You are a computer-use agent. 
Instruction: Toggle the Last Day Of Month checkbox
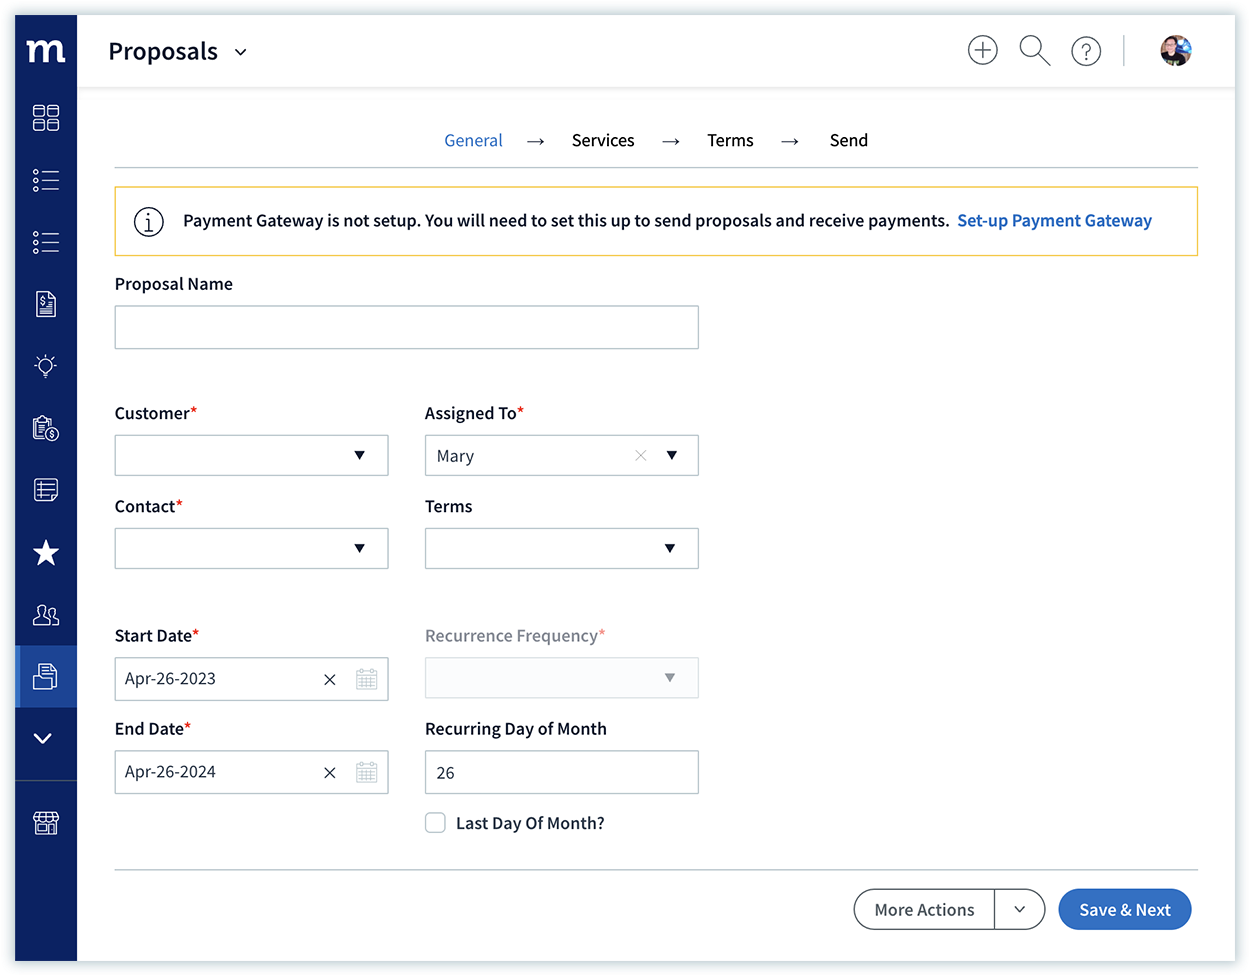435,823
